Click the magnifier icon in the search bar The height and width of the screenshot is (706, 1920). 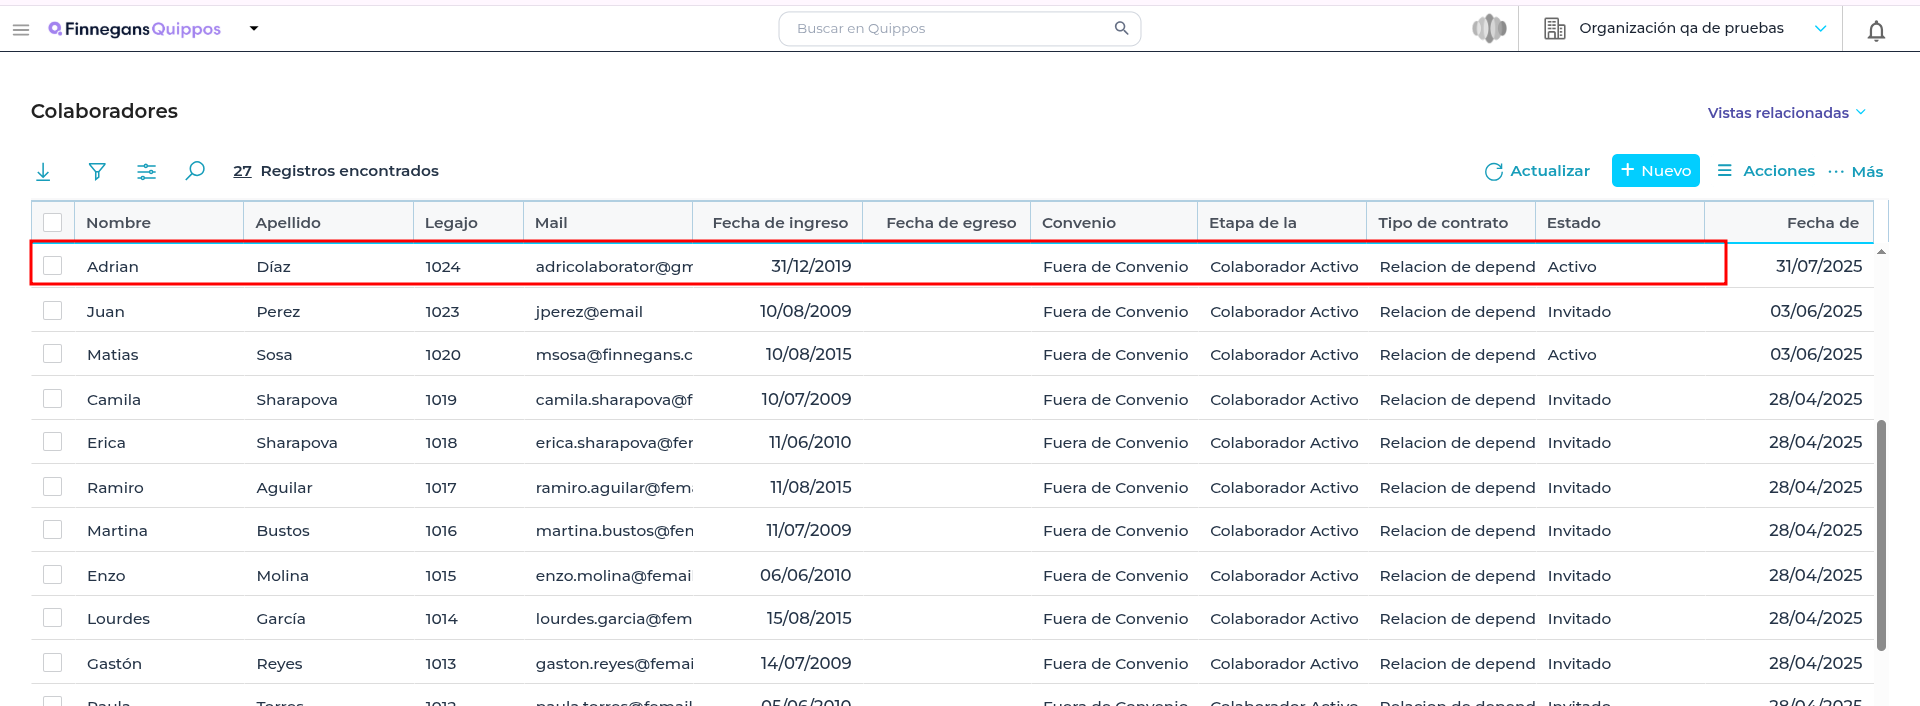tap(1121, 29)
